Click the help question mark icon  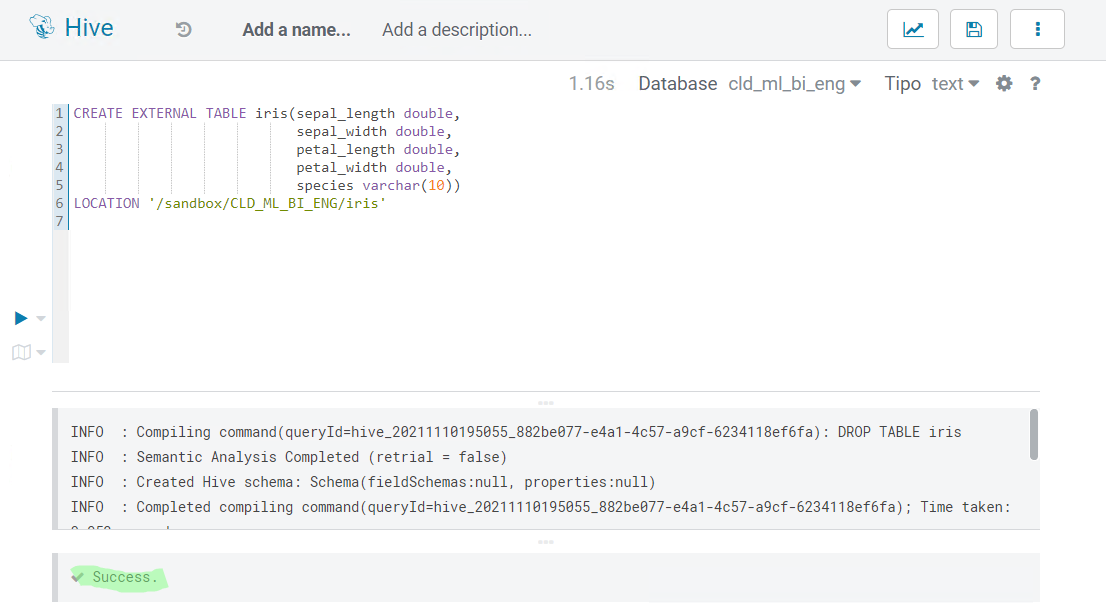[1034, 84]
